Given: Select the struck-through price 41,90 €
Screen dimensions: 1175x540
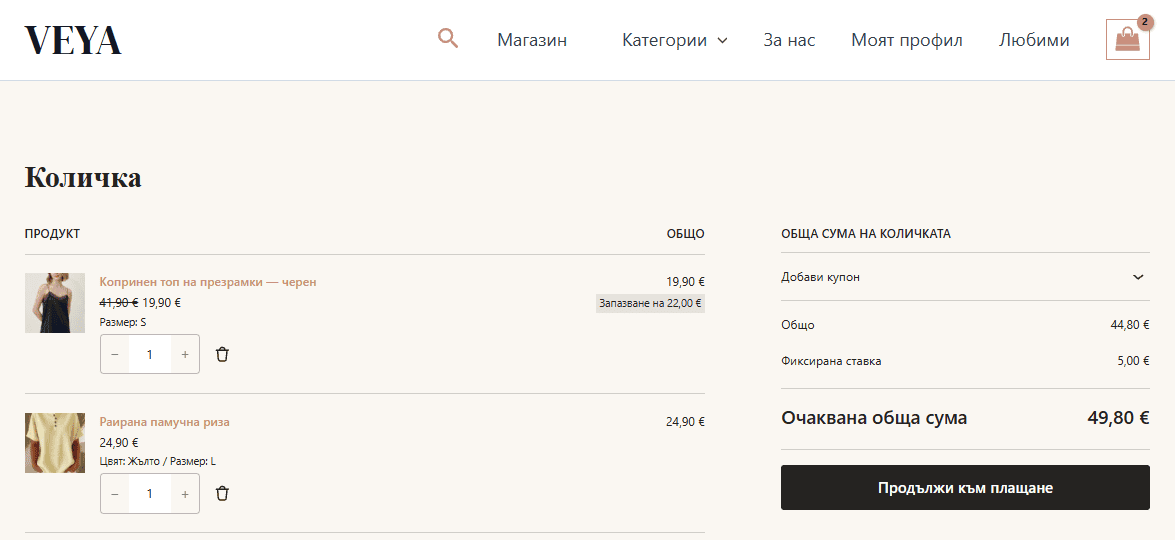Looking at the screenshot, I should point(119,303).
